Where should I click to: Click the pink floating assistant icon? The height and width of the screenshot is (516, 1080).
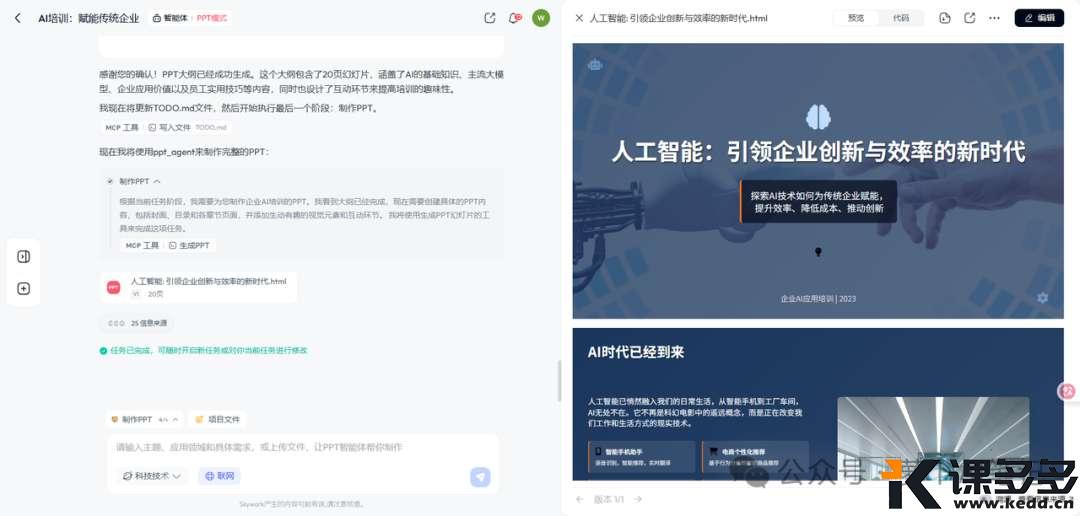tap(1068, 391)
